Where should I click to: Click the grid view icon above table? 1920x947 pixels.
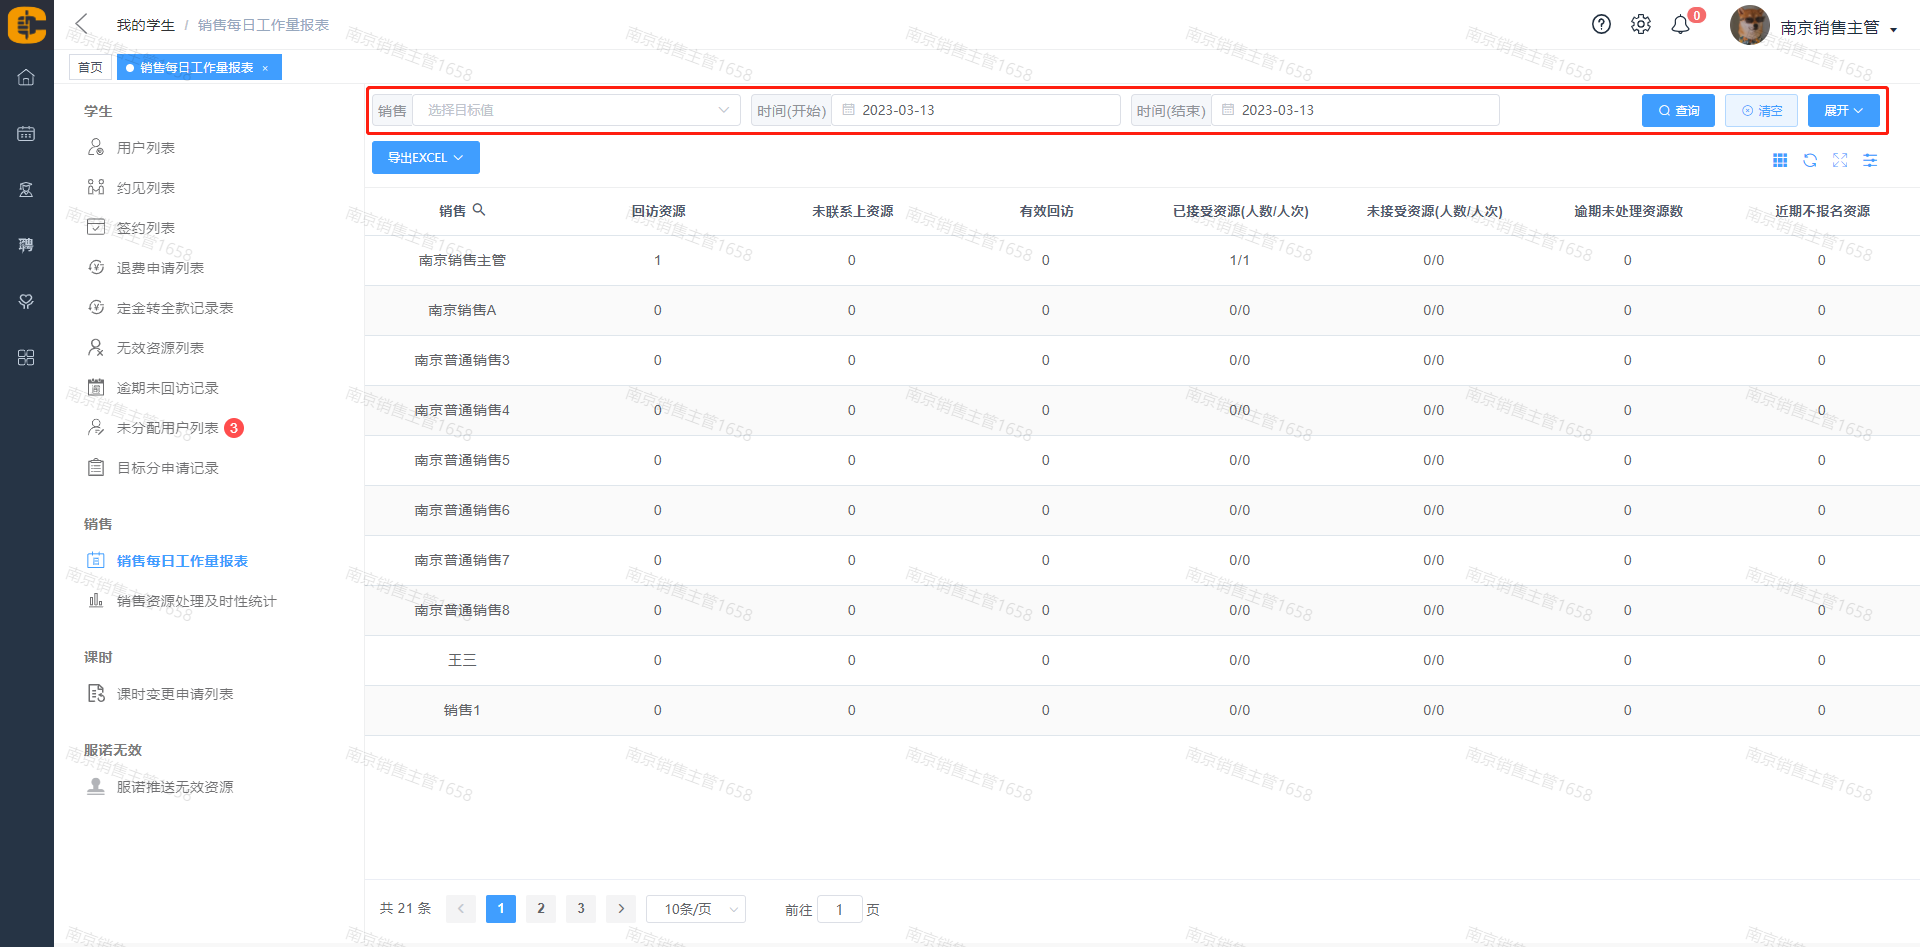pos(1780,160)
